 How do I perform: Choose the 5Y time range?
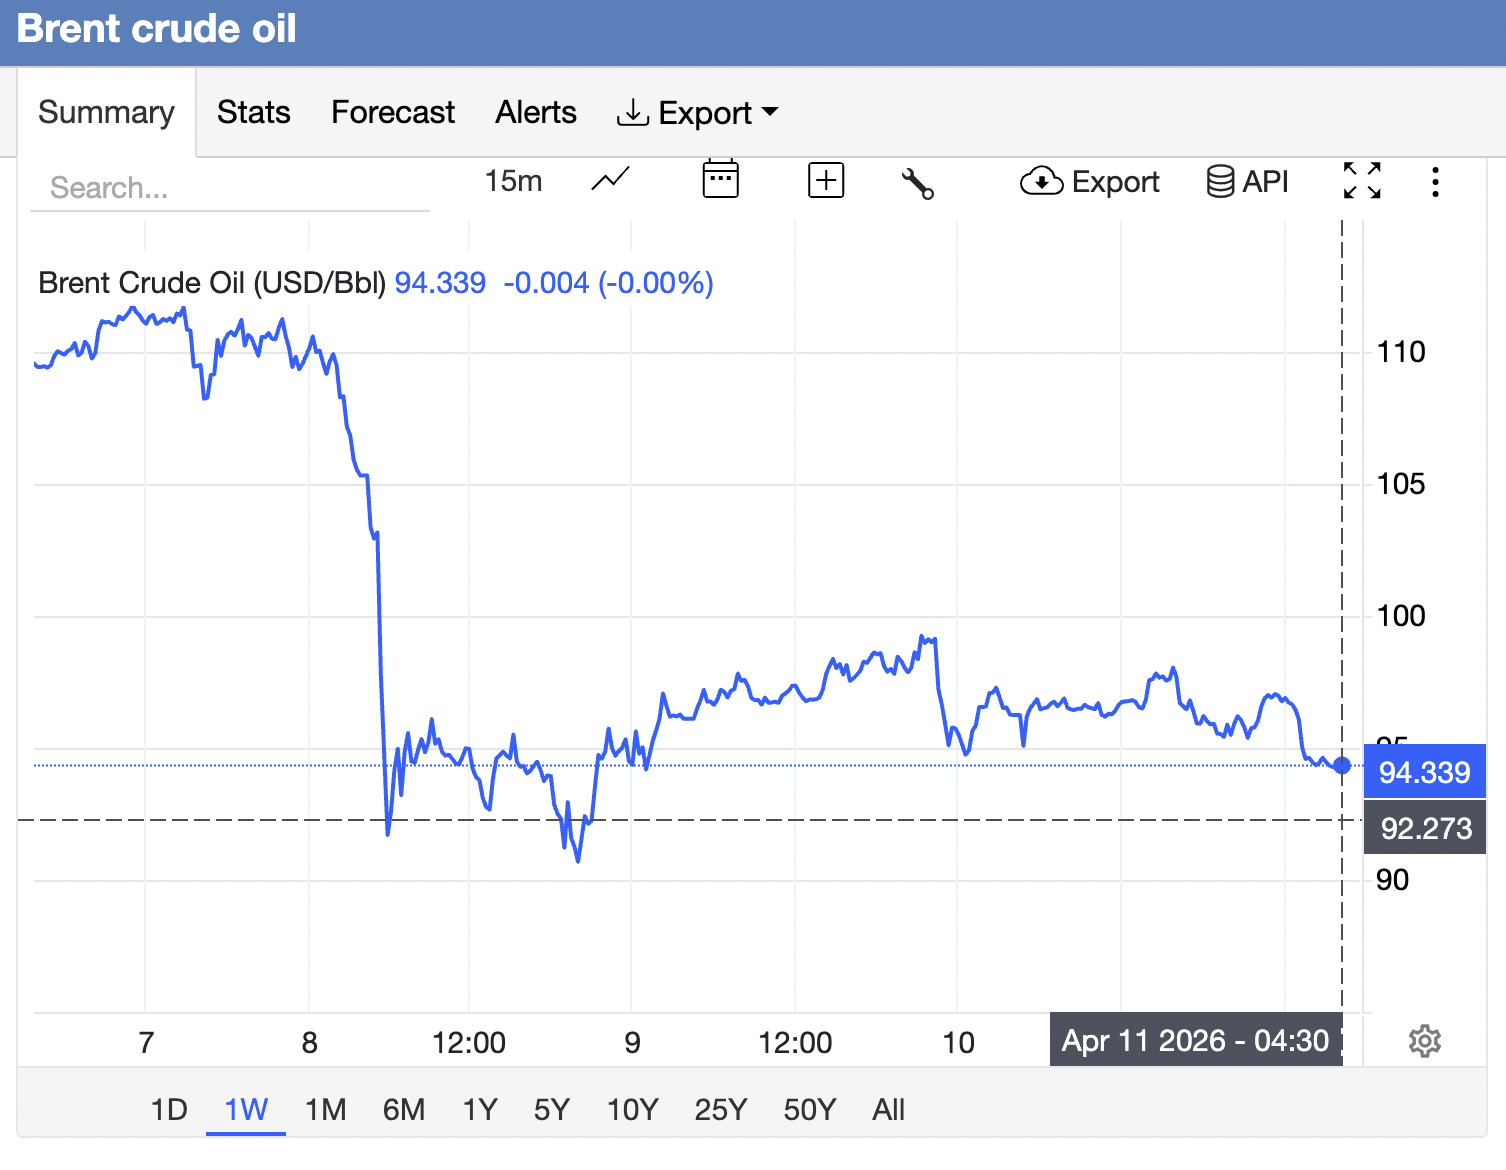(x=551, y=1109)
